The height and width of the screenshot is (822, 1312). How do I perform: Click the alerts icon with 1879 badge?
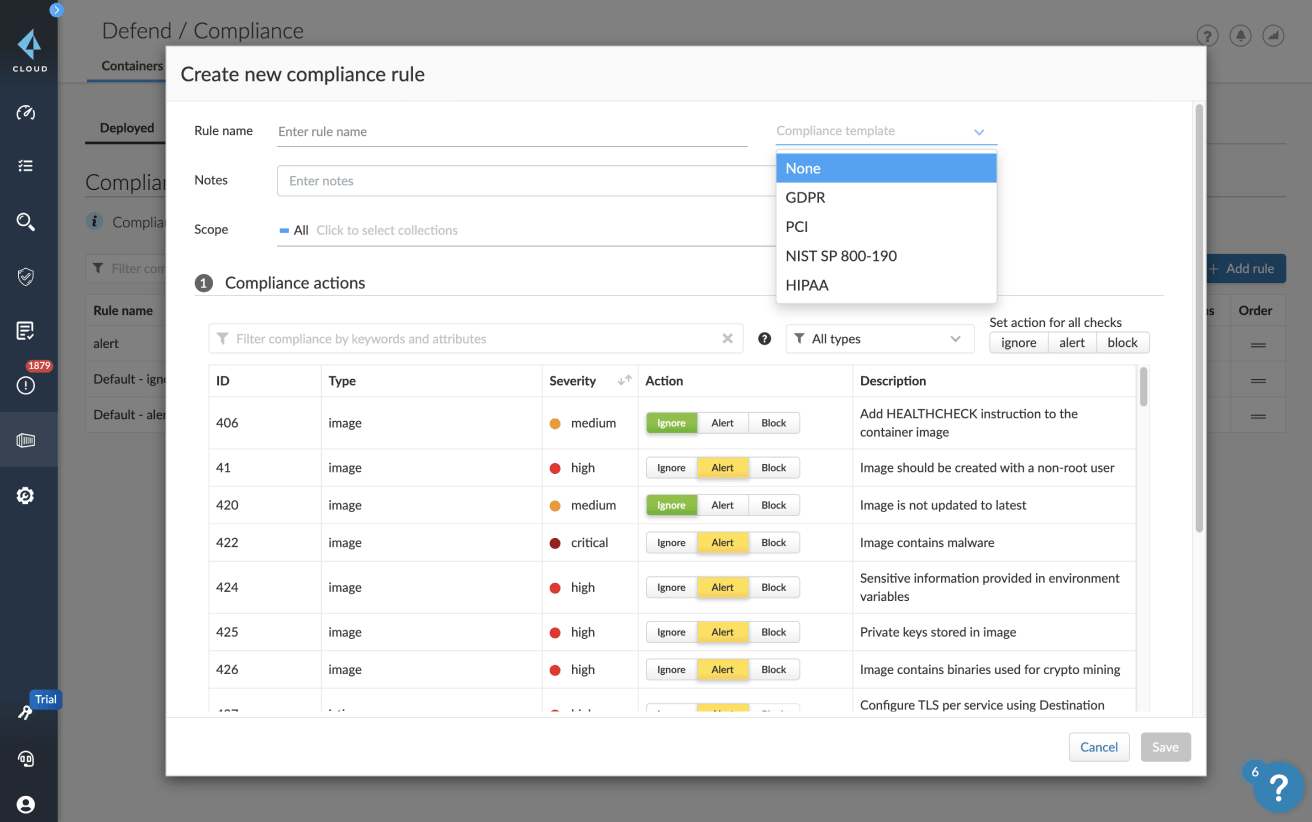tap(26, 385)
